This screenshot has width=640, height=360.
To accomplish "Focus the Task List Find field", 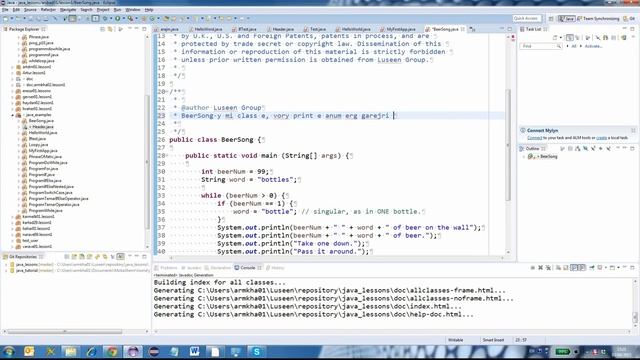I will pos(541,46).
